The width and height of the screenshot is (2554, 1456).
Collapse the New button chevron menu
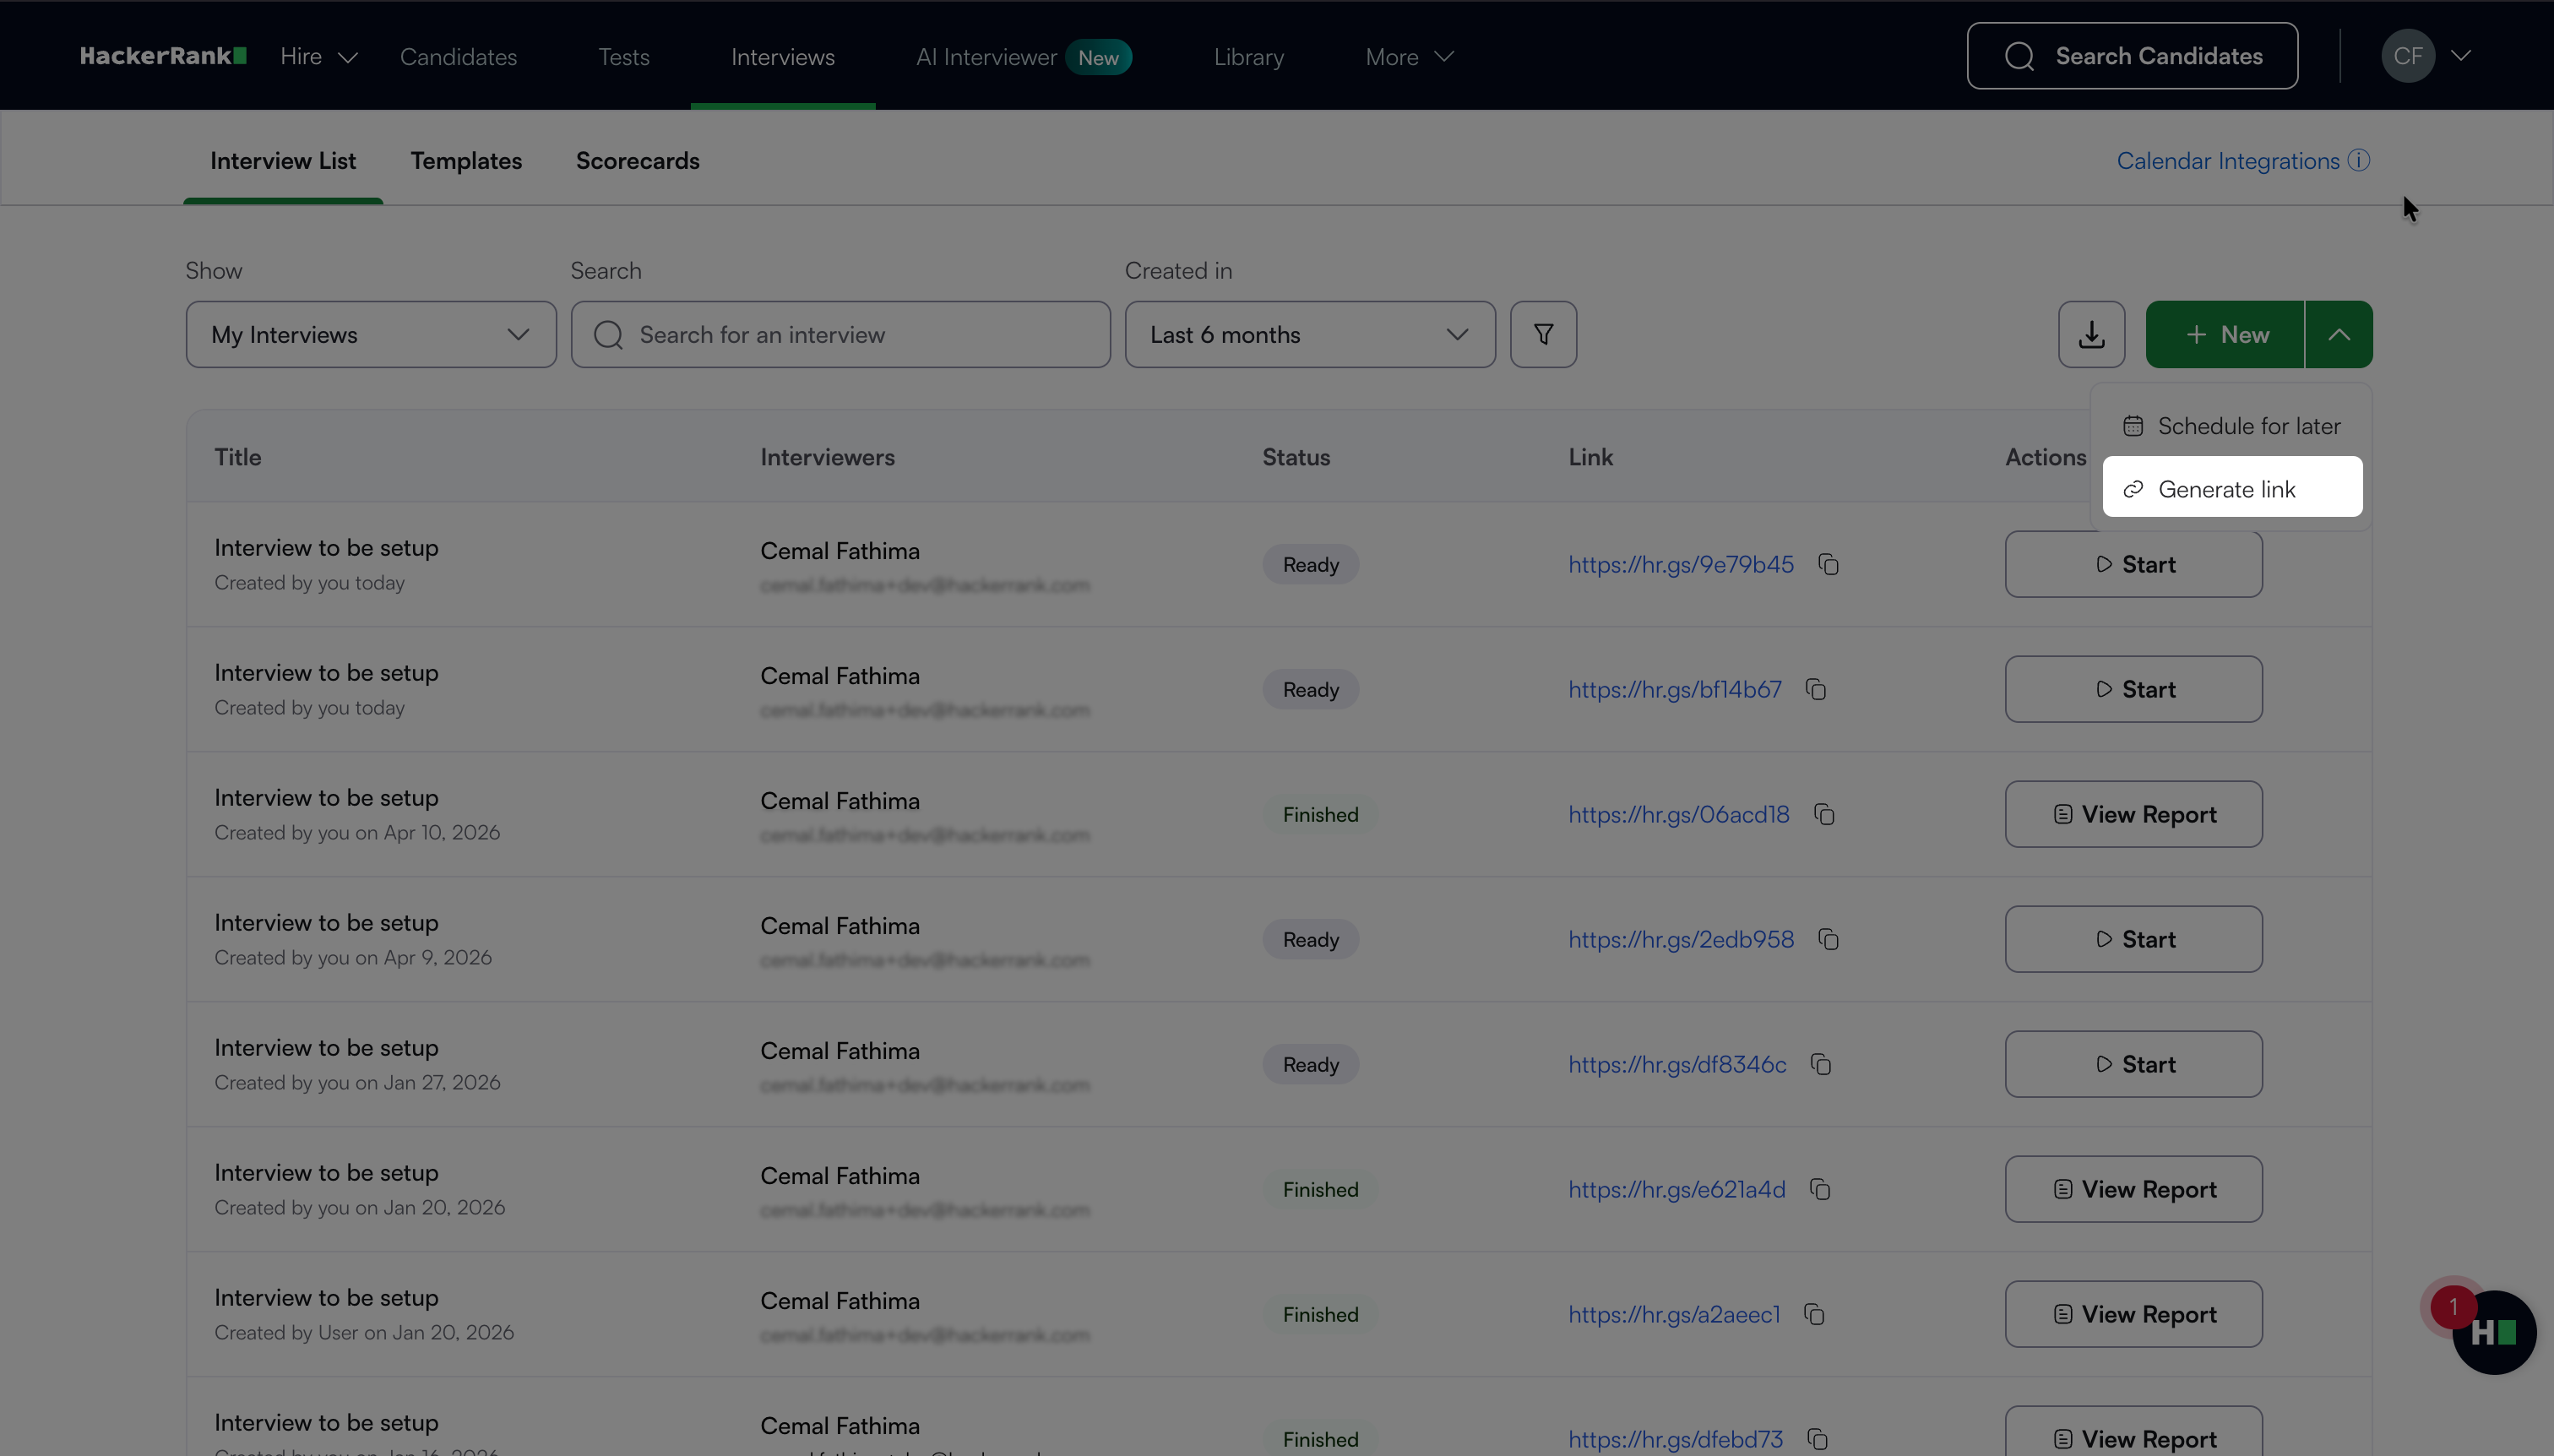click(x=2338, y=334)
